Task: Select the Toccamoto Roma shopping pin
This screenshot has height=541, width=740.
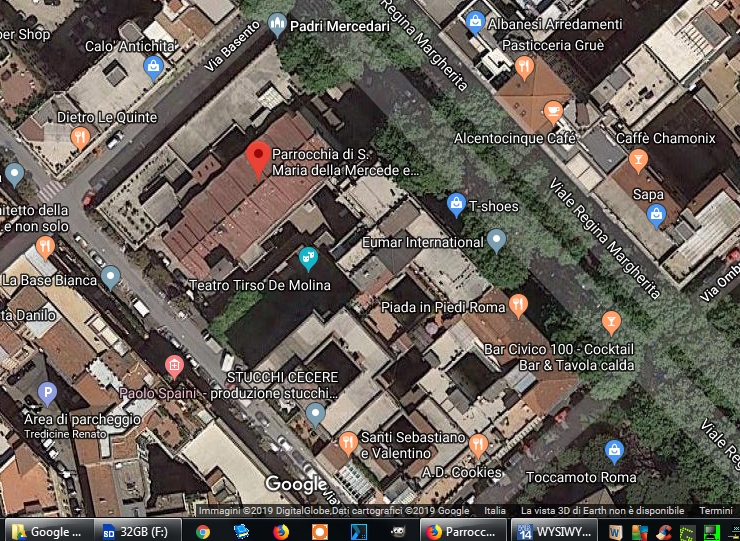Action: point(614,451)
